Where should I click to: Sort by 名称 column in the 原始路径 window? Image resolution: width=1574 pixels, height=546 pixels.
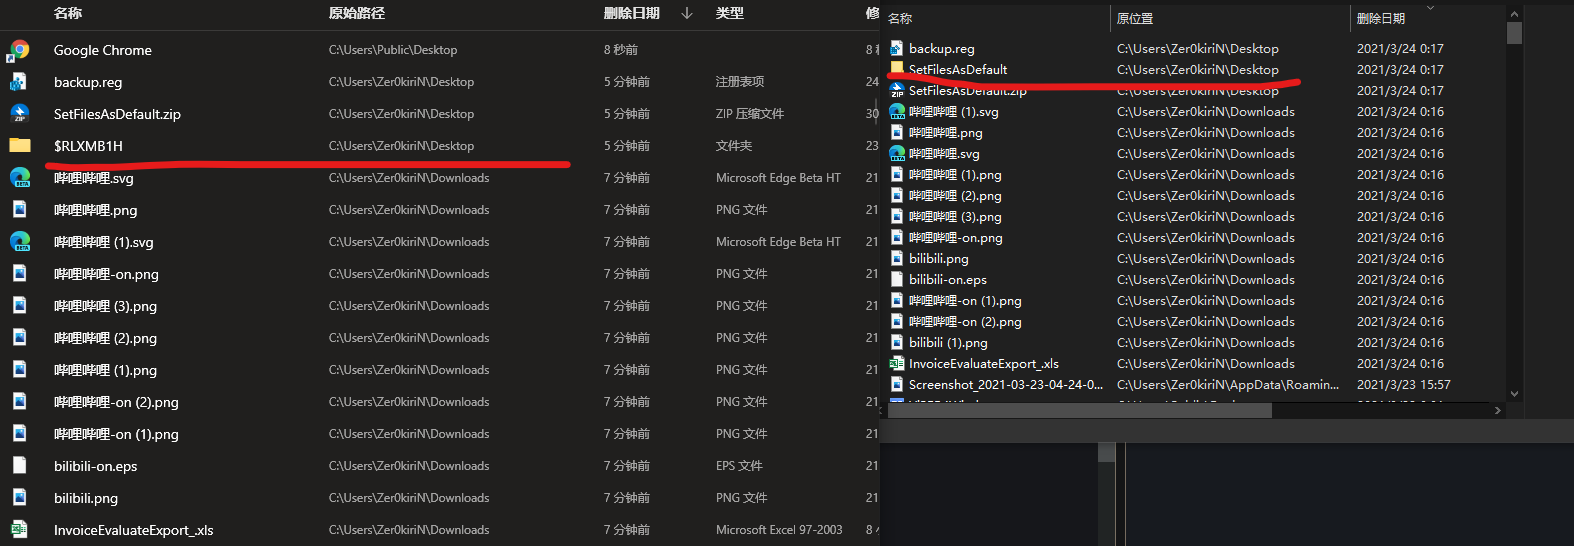pos(68,13)
